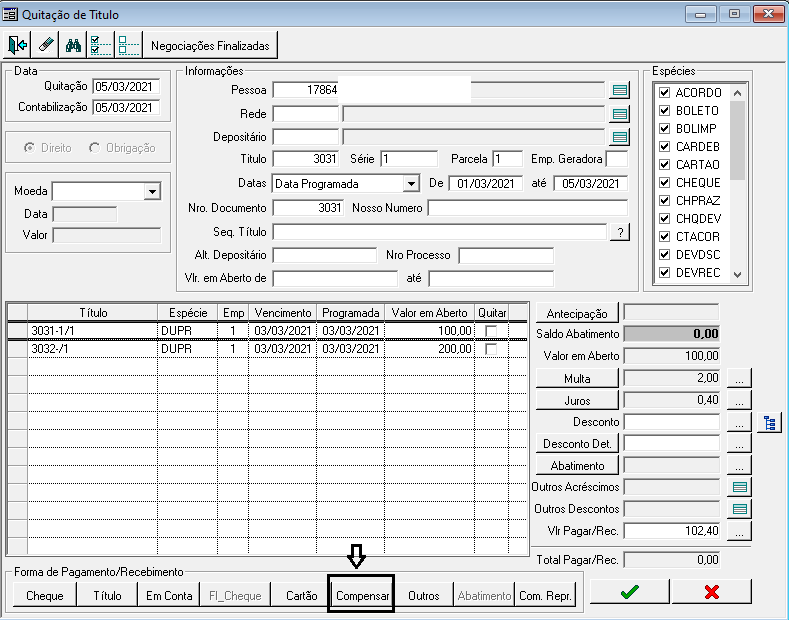The height and width of the screenshot is (620, 789).
Task: Uncheck the CHPRAZ espécie
Action: (664, 201)
